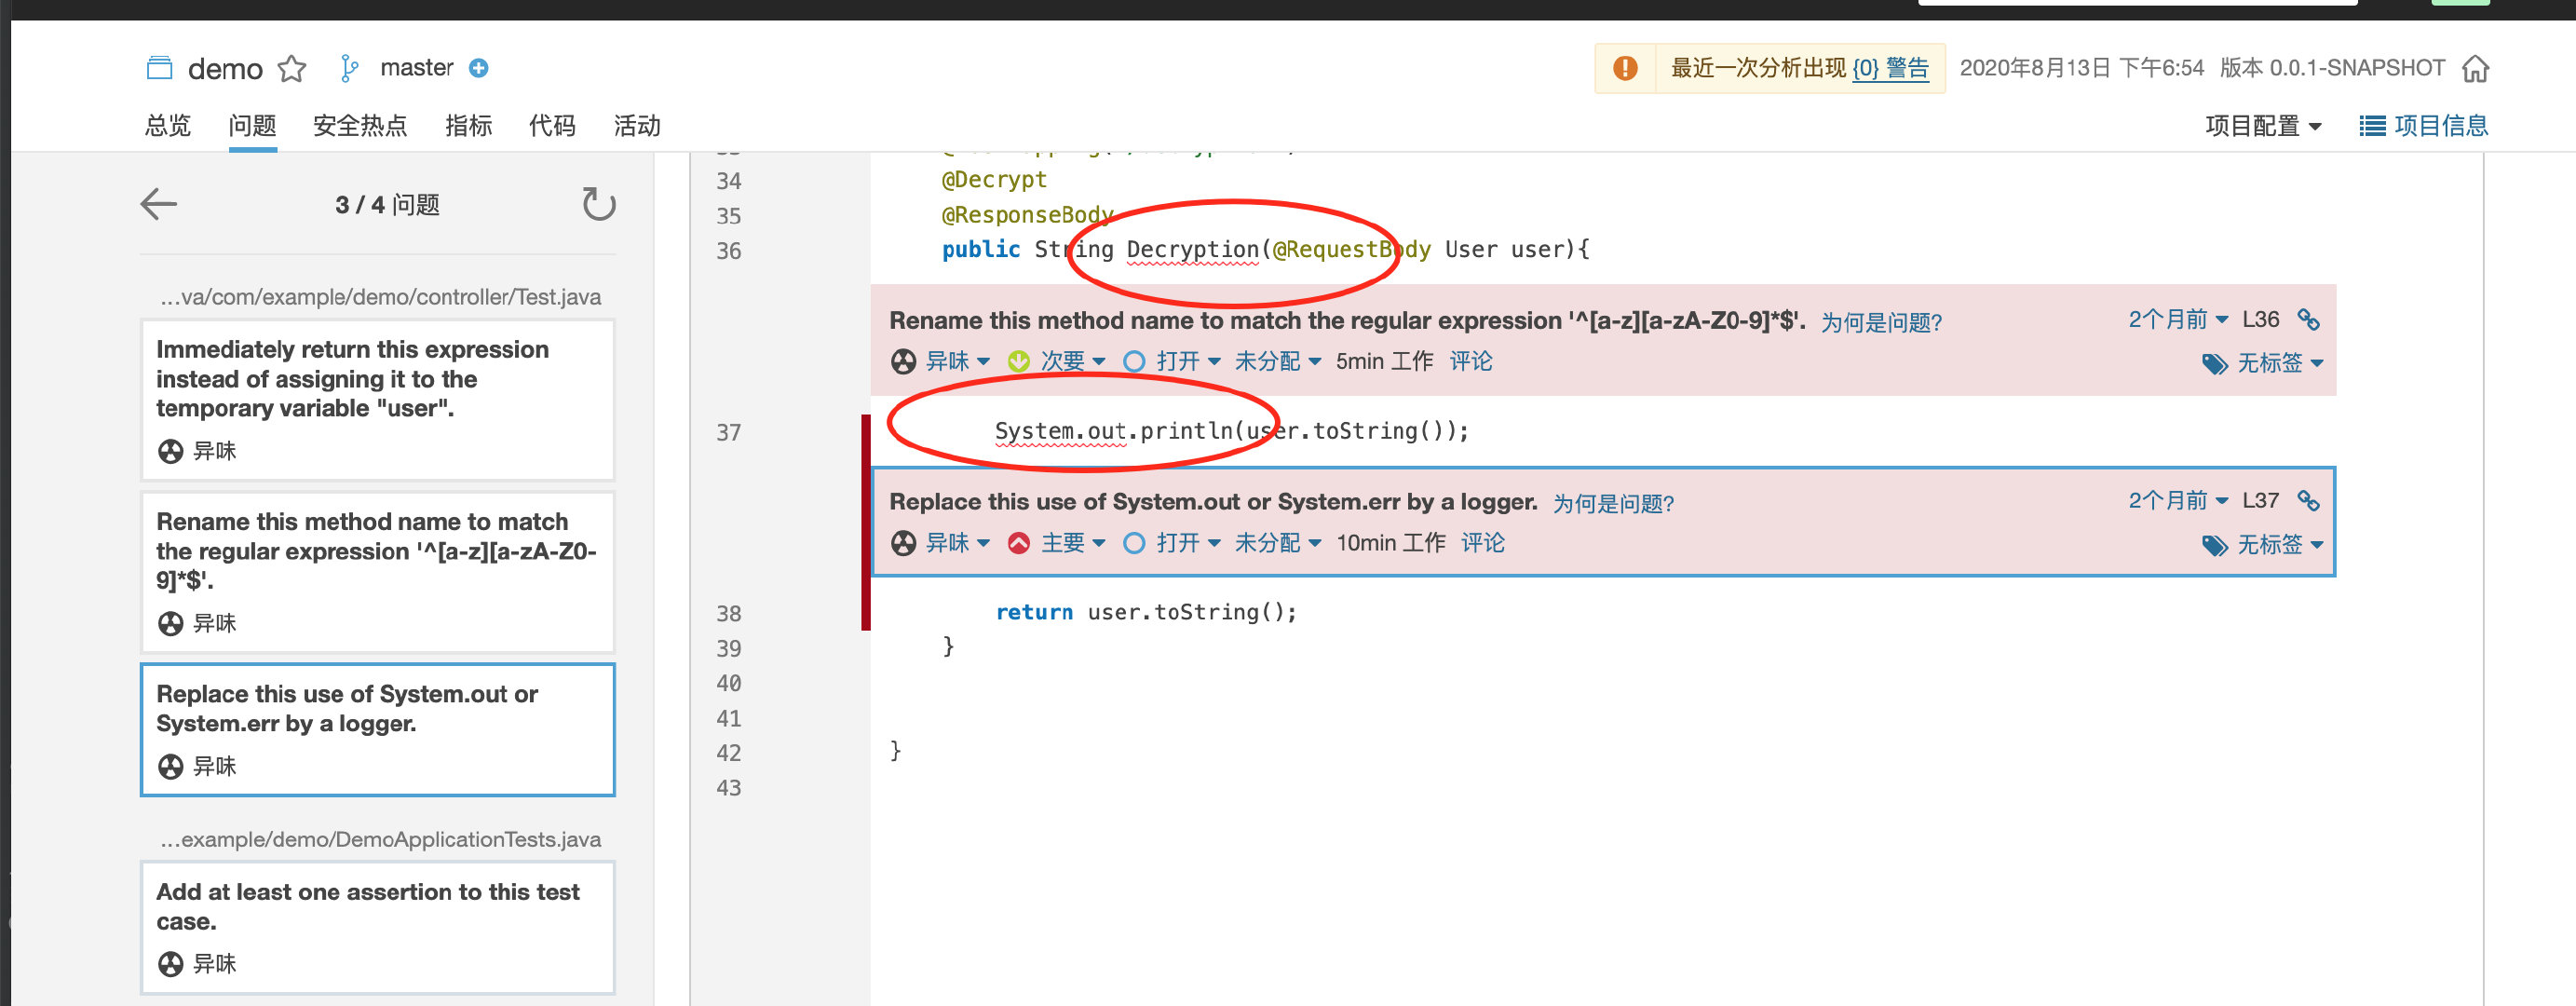Reload the issues list with refresh icon

pyautogui.click(x=598, y=205)
